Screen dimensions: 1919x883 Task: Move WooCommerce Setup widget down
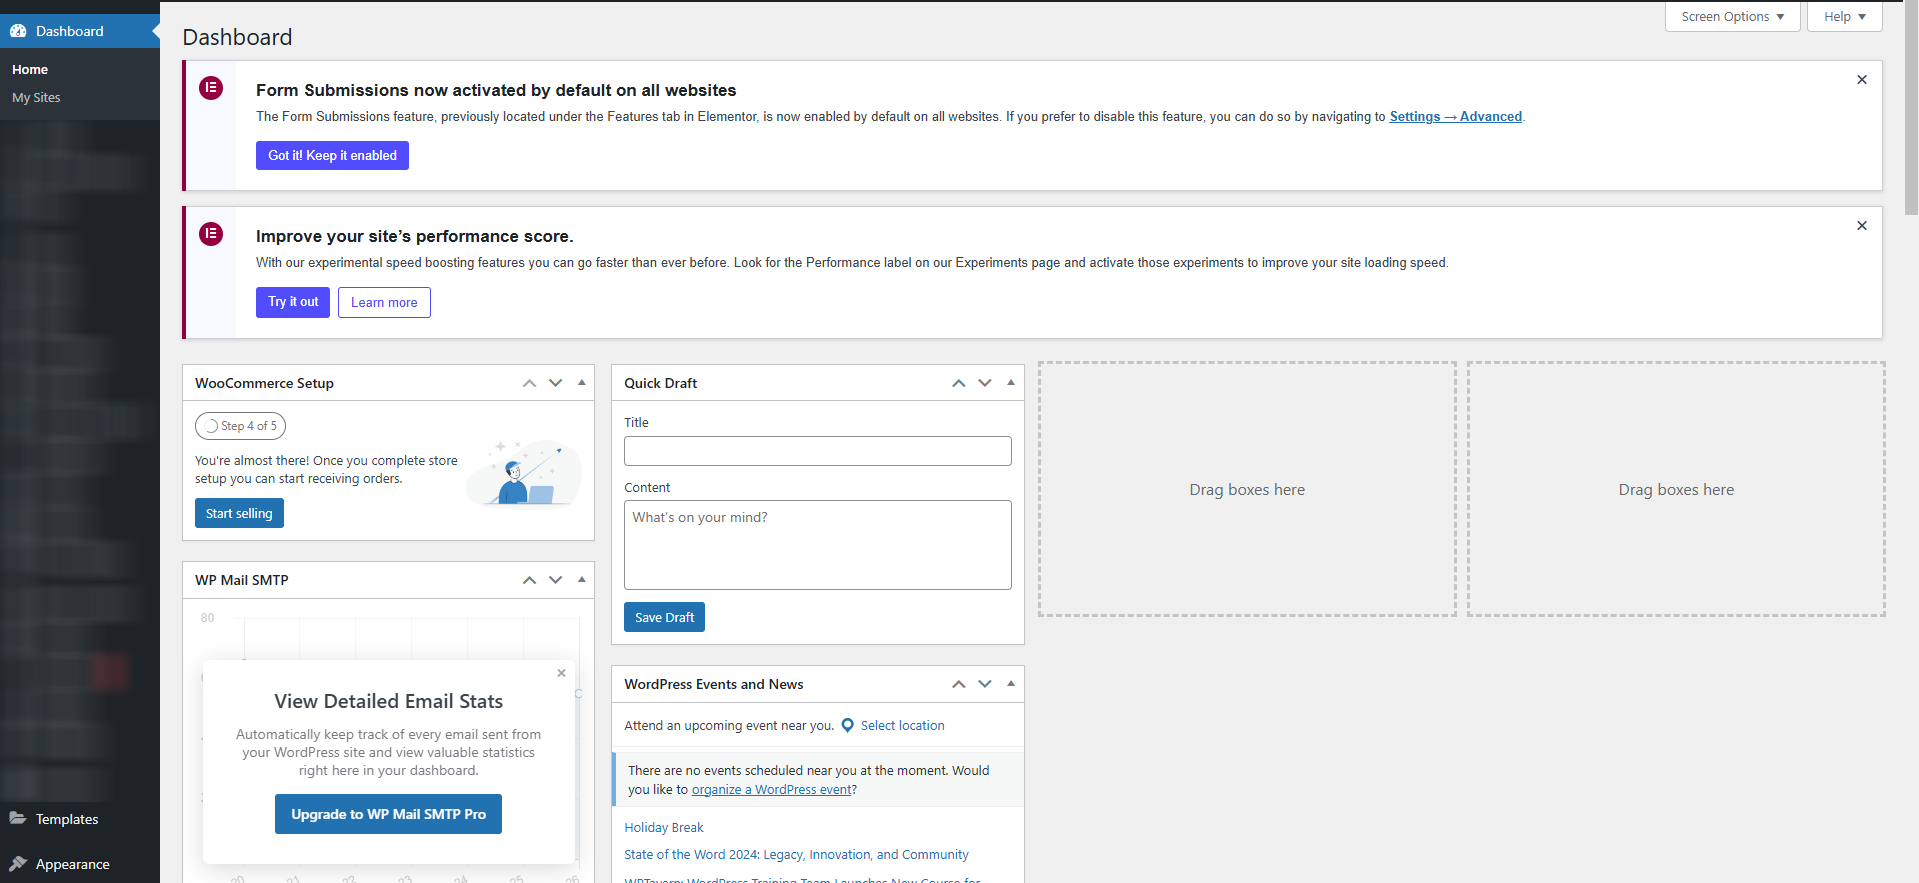pos(556,383)
